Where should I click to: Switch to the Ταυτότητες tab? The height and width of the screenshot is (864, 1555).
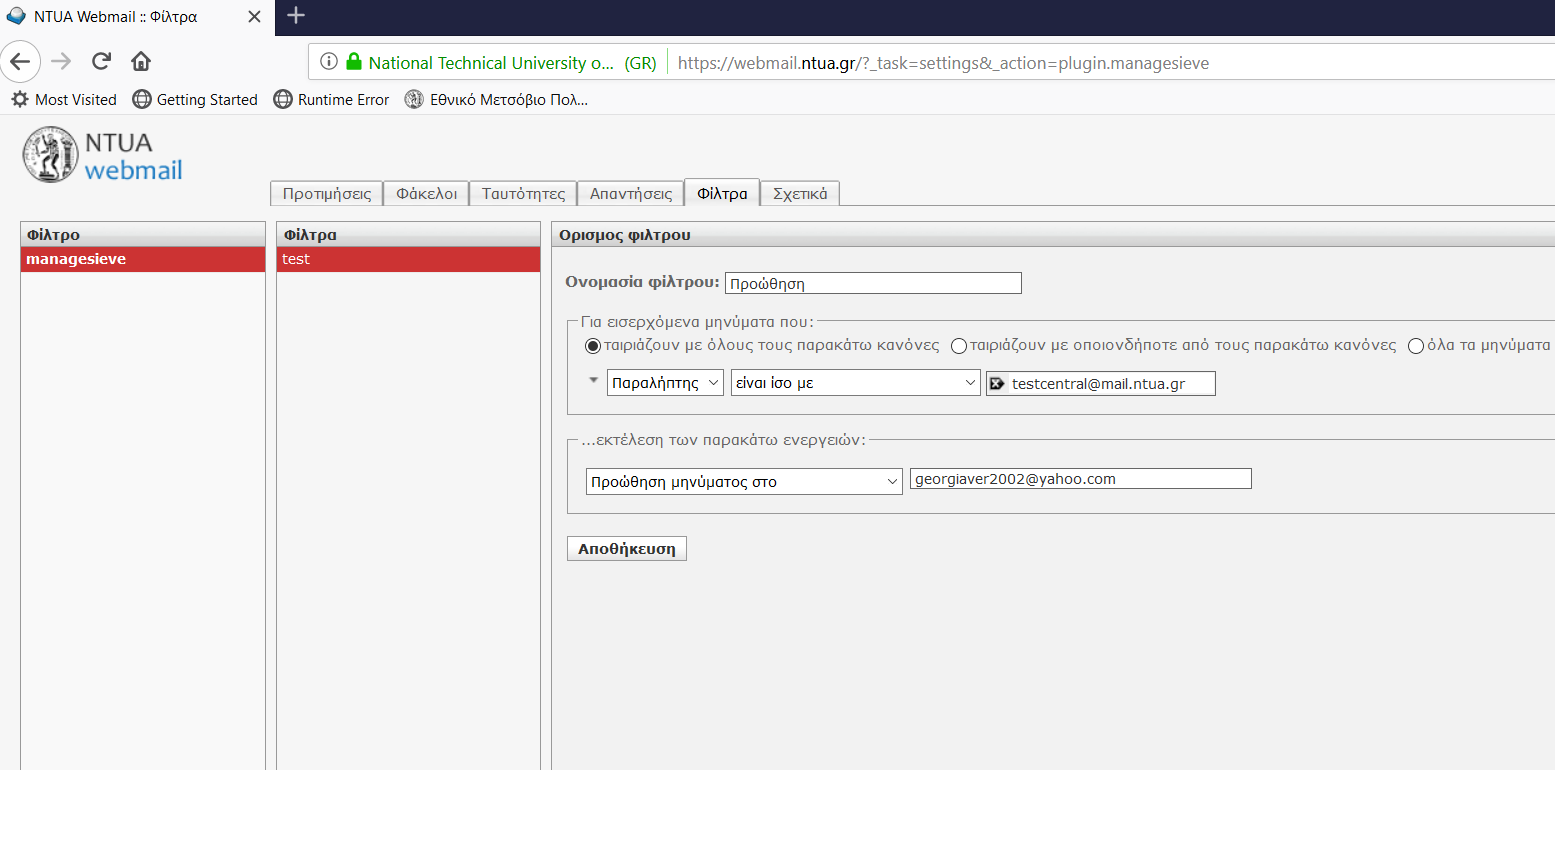pyautogui.click(x=523, y=193)
